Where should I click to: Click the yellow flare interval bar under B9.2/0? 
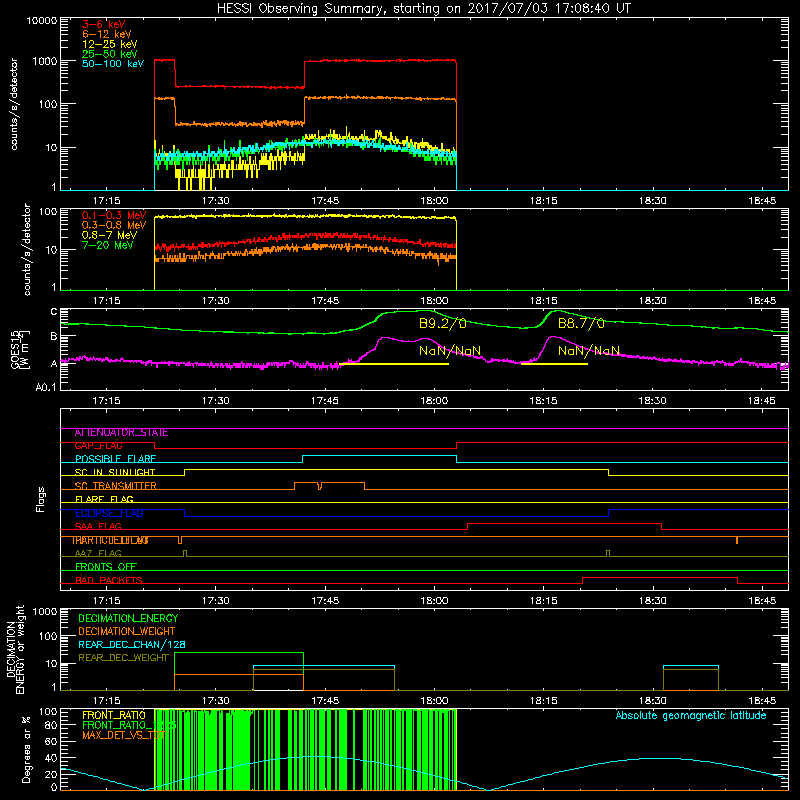(394, 364)
